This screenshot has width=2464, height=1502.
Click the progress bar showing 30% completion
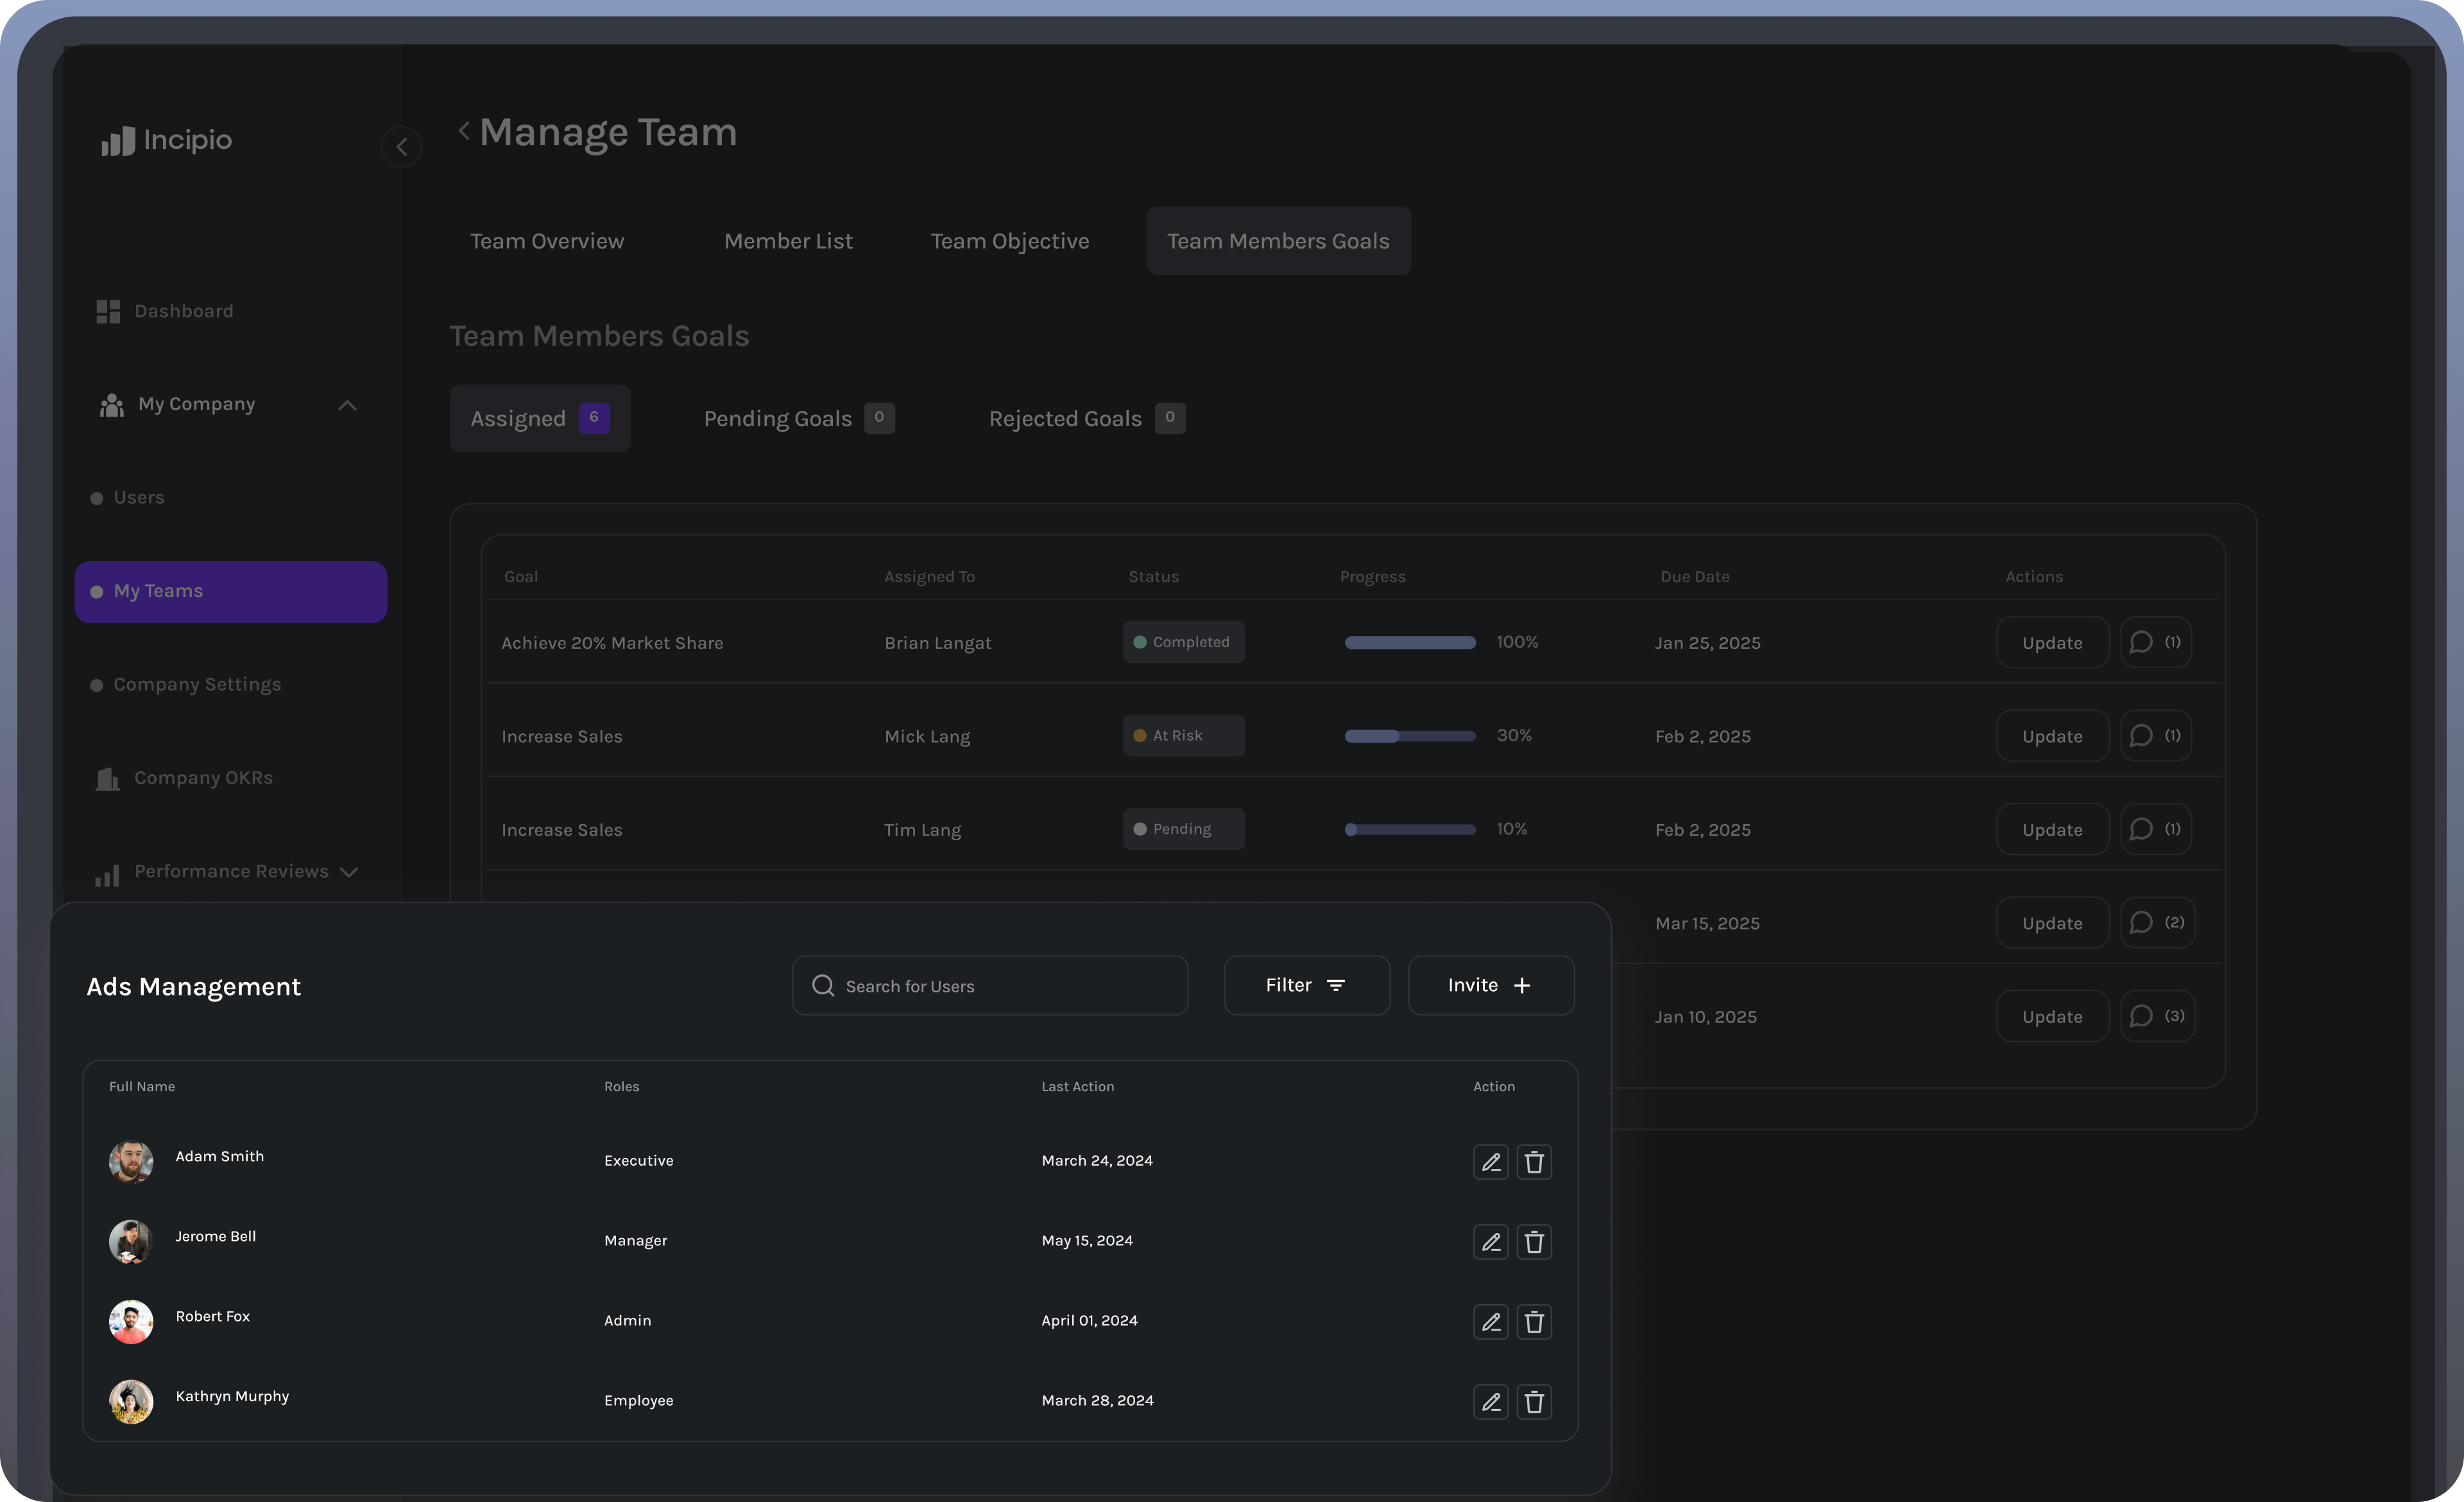(1410, 735)
